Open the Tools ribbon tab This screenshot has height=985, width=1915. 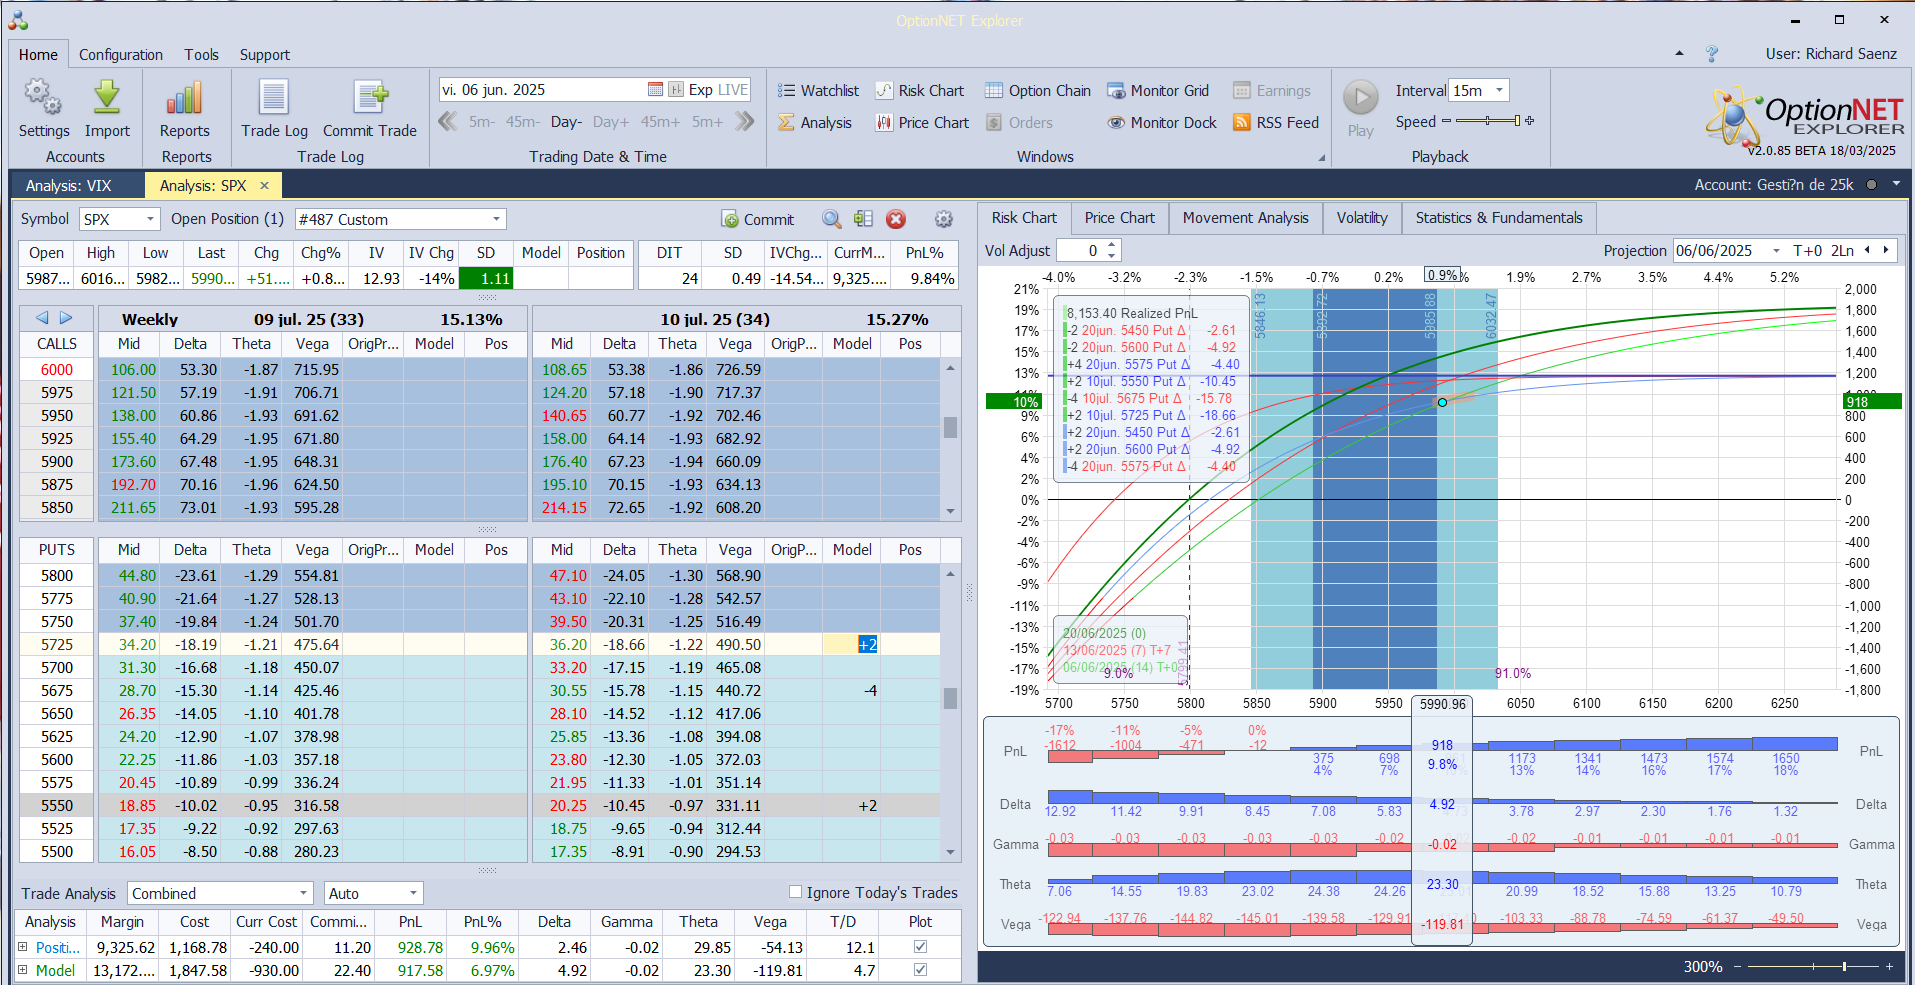(201, 55)
